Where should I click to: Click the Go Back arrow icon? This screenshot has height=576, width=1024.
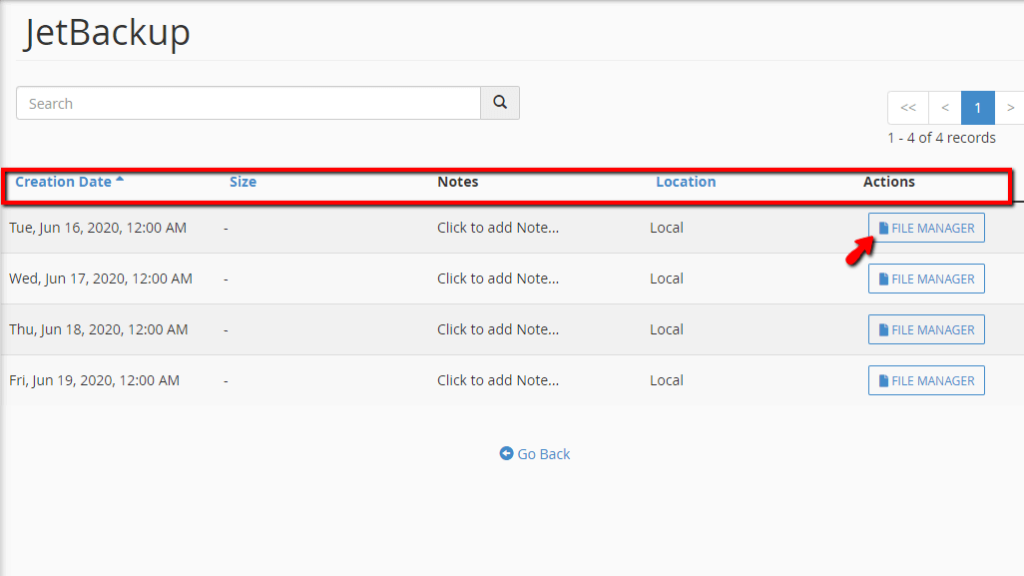506,453
